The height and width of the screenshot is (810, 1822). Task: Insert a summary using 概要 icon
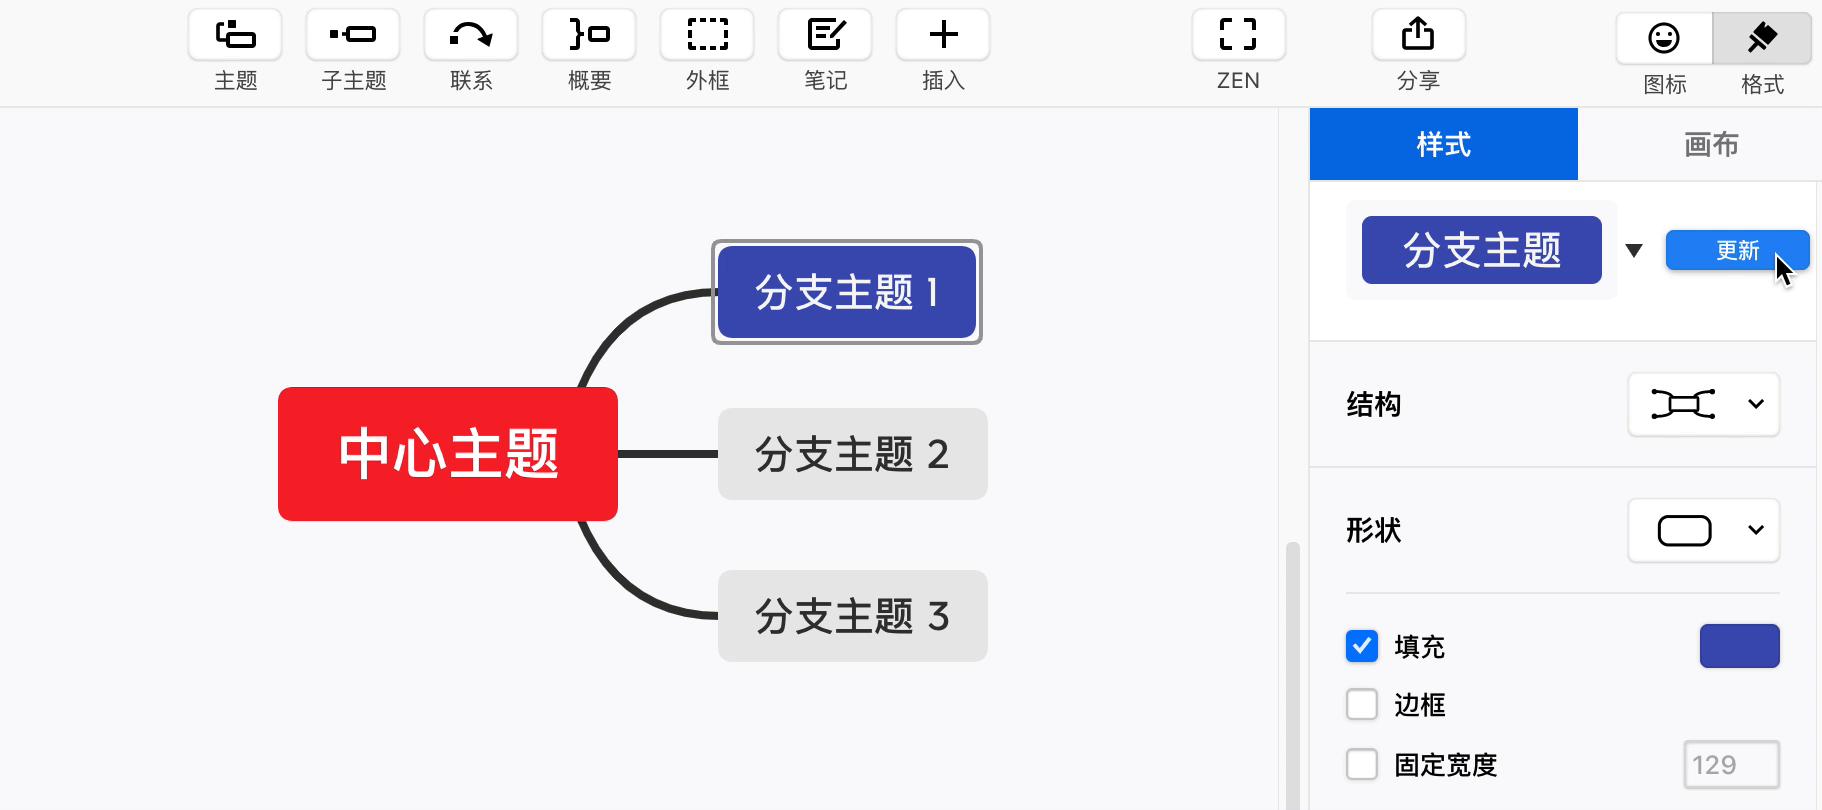[589, 36]
